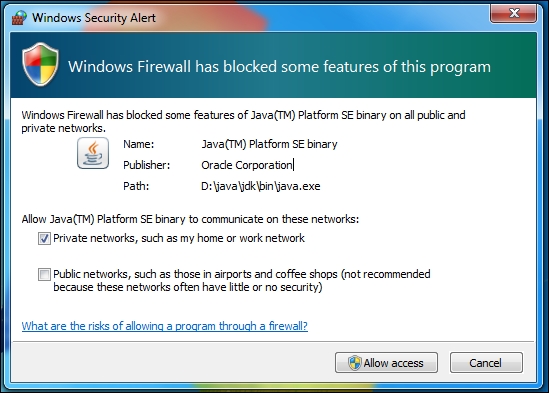The height and width of the screenshot is (393, 549).
Task: Click the java.exe path text
Action: [261, 186]
